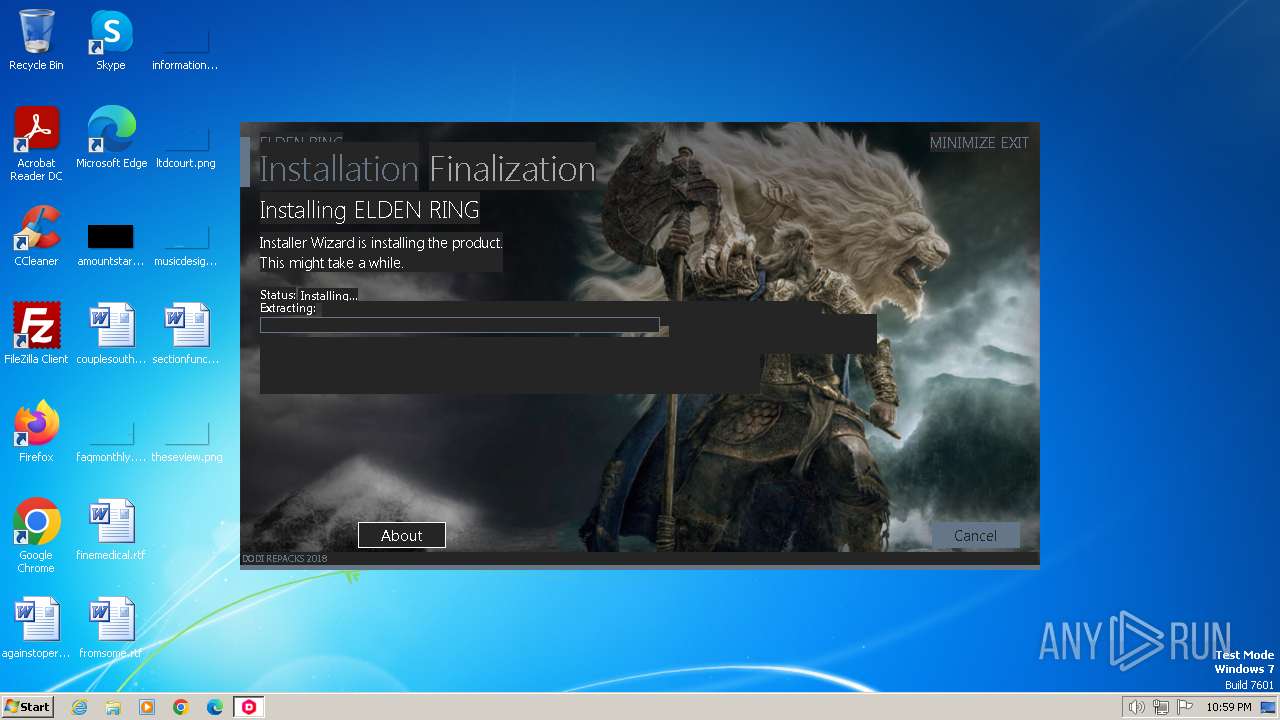Open Action Center flag icon
Image resolution: width=1280 pixels, height=720 pixels.
1185,707
